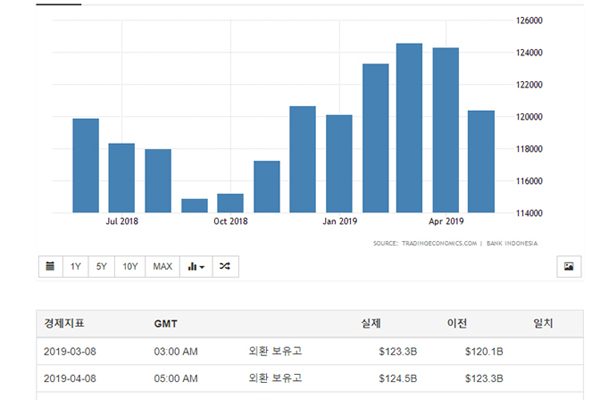
Task: Open the chart type dropdown
Action: point(195,266)
